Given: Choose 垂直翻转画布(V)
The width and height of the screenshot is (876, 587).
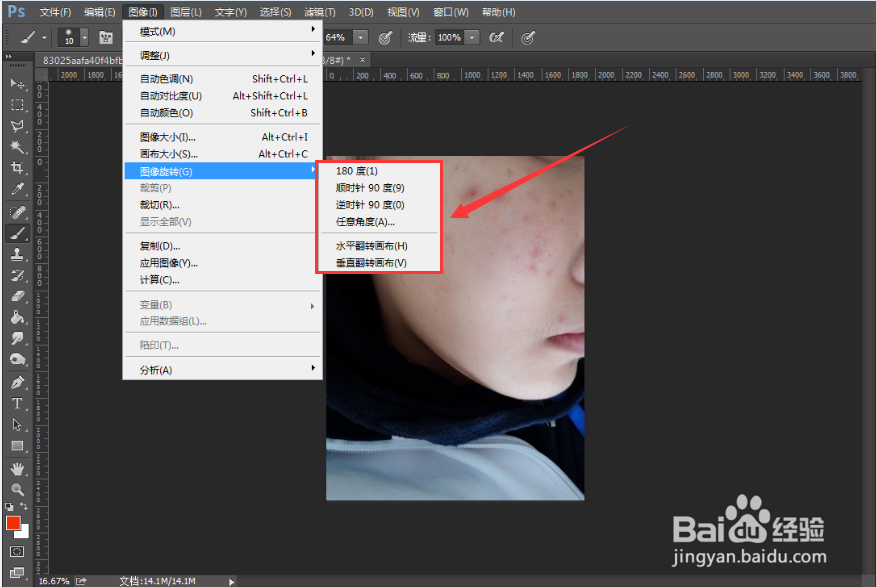Looking at the screenshot, I should click(379, 263).
